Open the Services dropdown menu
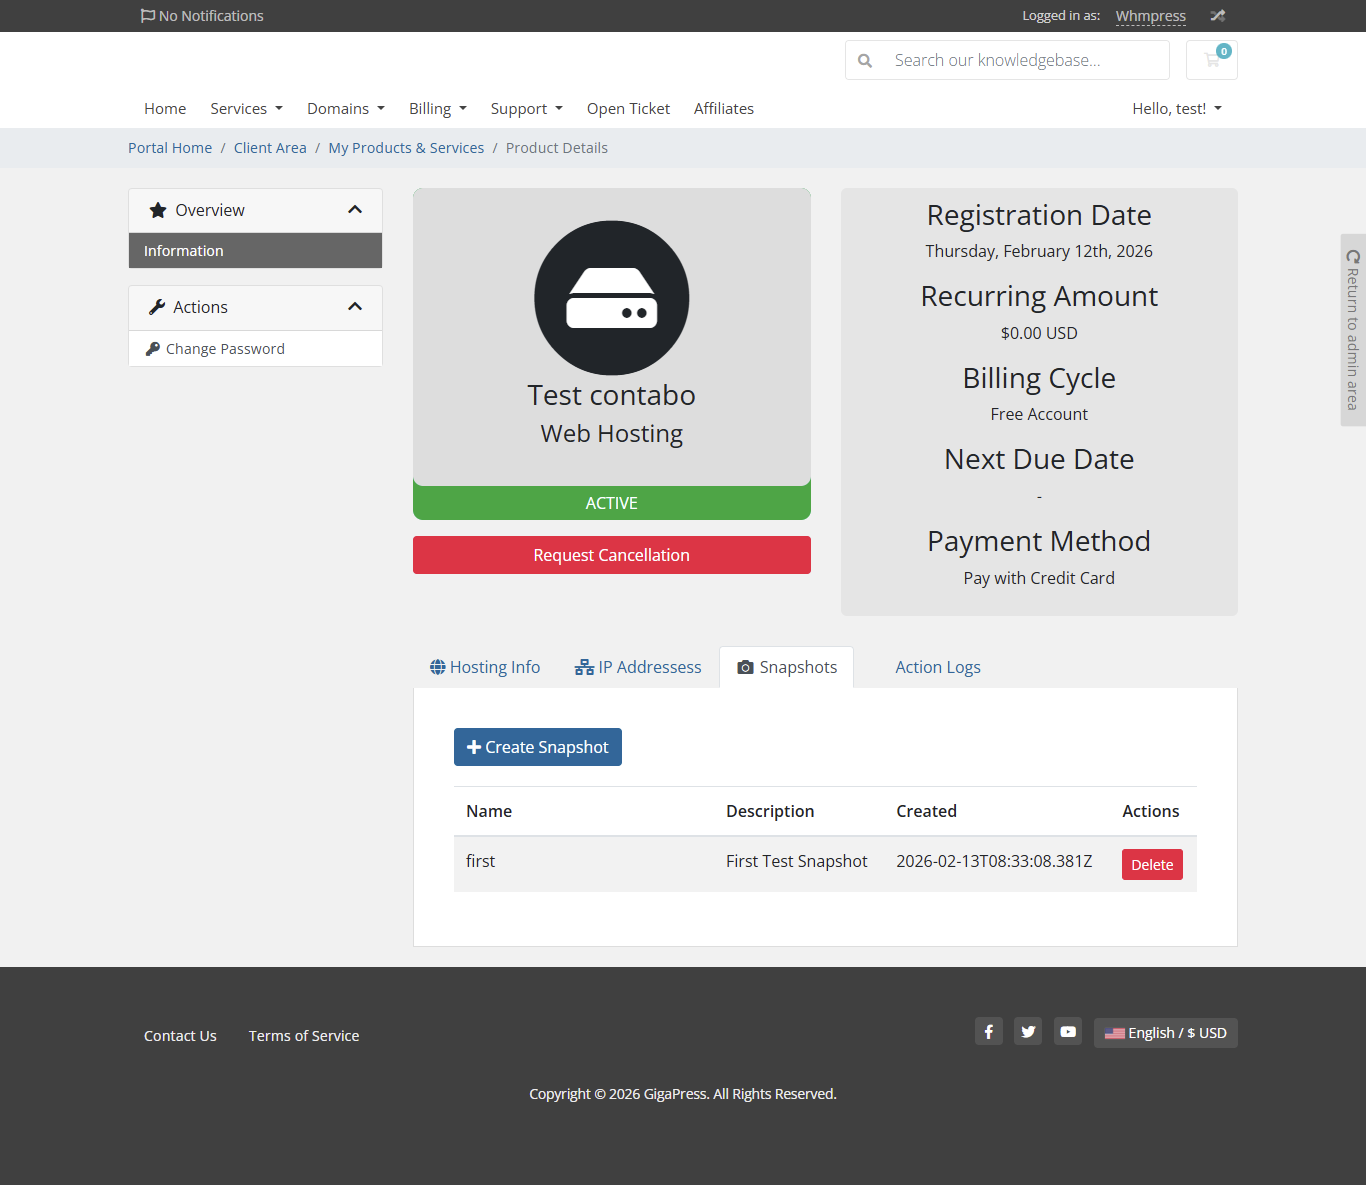Screen dimensions: 1366x1185 (x=246, y=109)
